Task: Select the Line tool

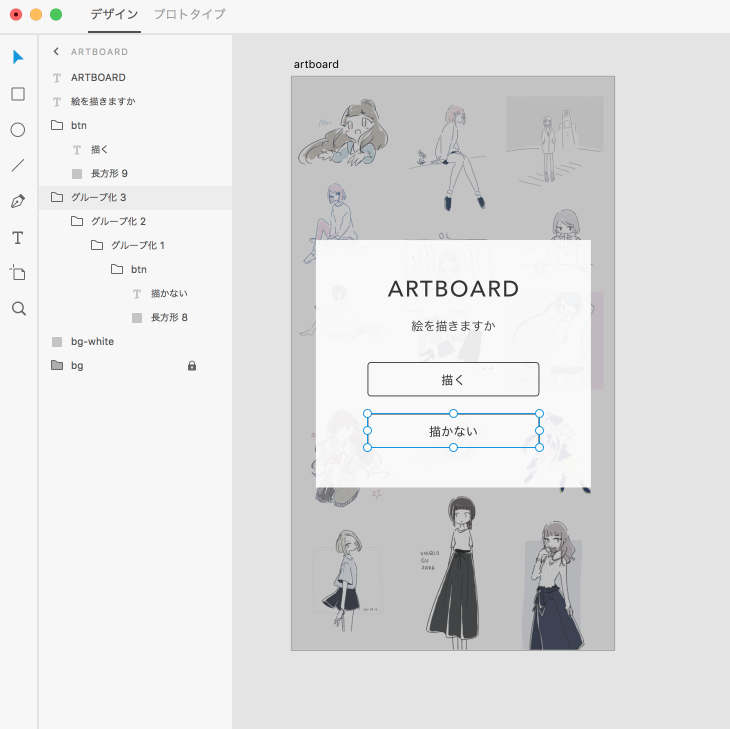Action: click(x=18, y=165)
